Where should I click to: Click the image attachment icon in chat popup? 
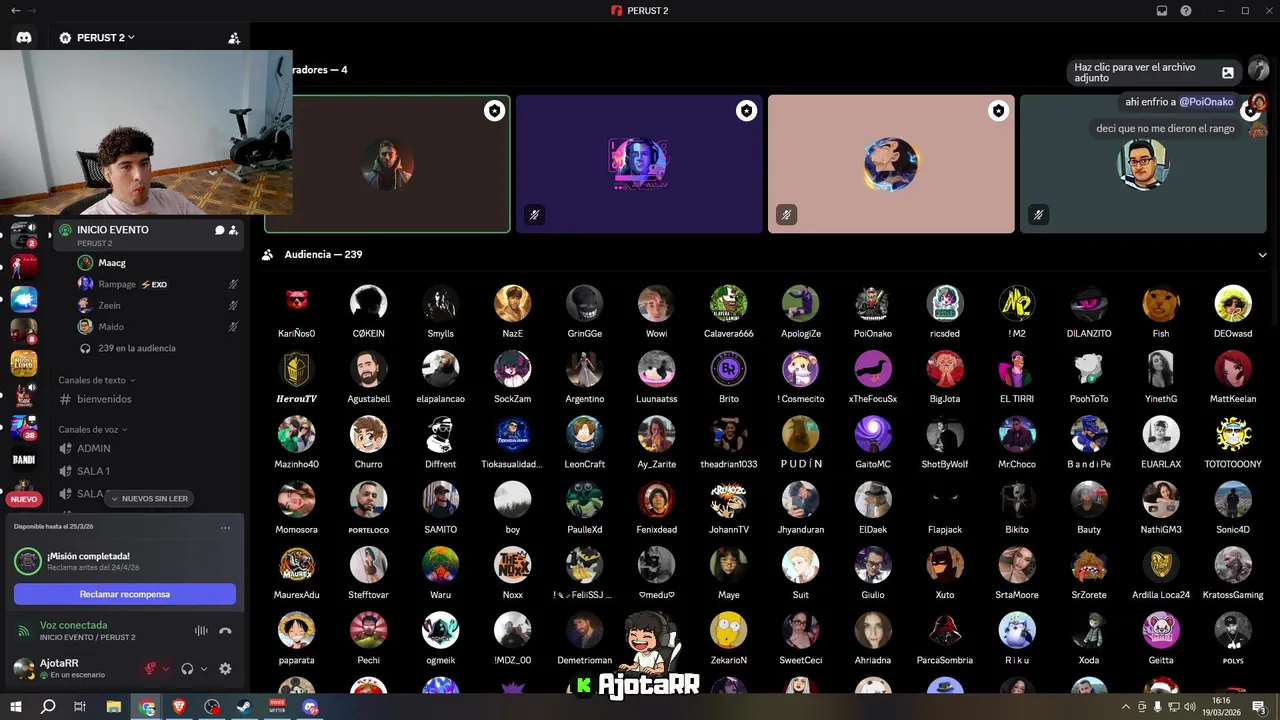pos(1228,72)
